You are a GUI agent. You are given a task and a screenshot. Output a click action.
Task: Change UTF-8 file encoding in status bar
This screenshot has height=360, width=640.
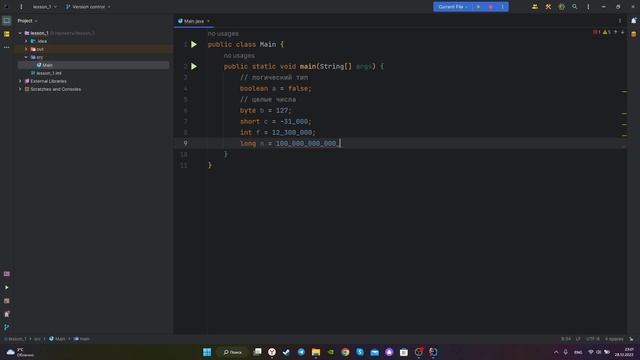(593, 339)
